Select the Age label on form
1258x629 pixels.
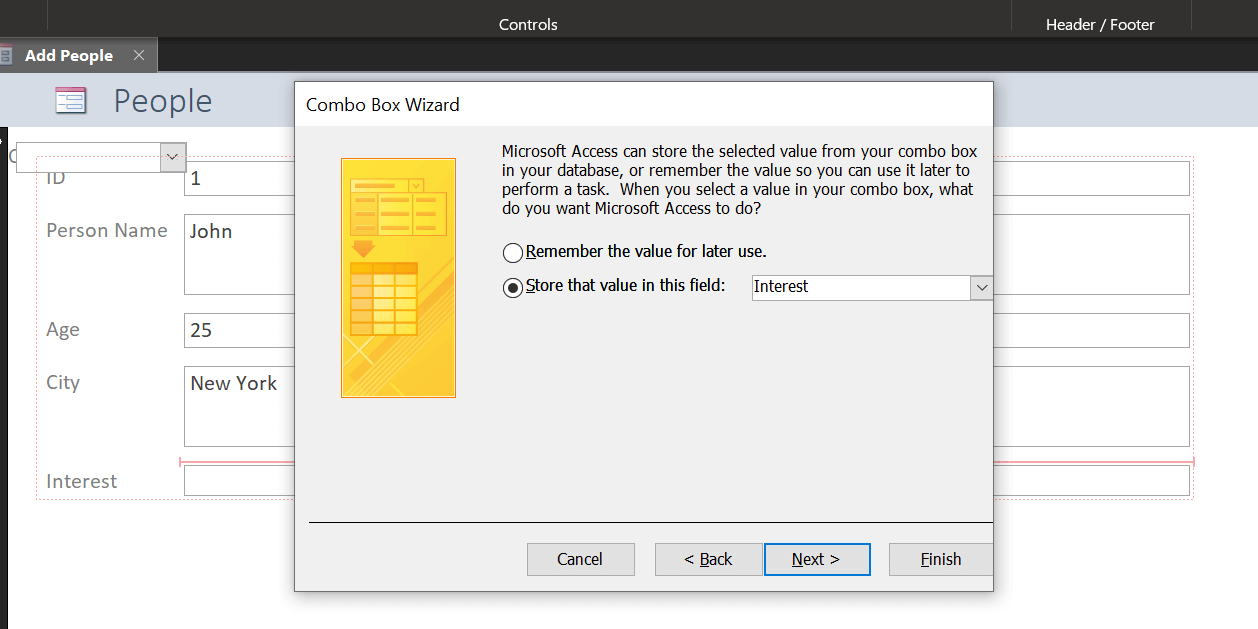[63, 330]
